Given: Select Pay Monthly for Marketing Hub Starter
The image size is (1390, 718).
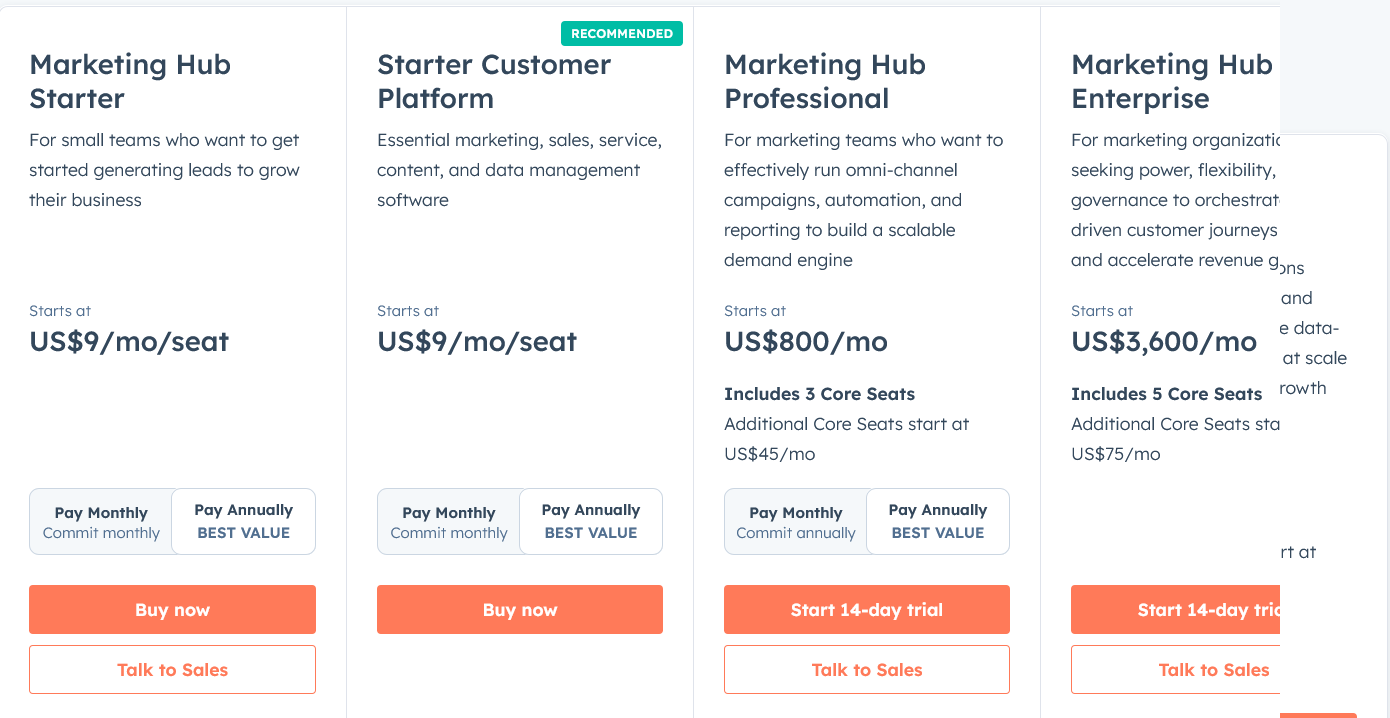Looking at the screenshot, I should tap(101, 522).
